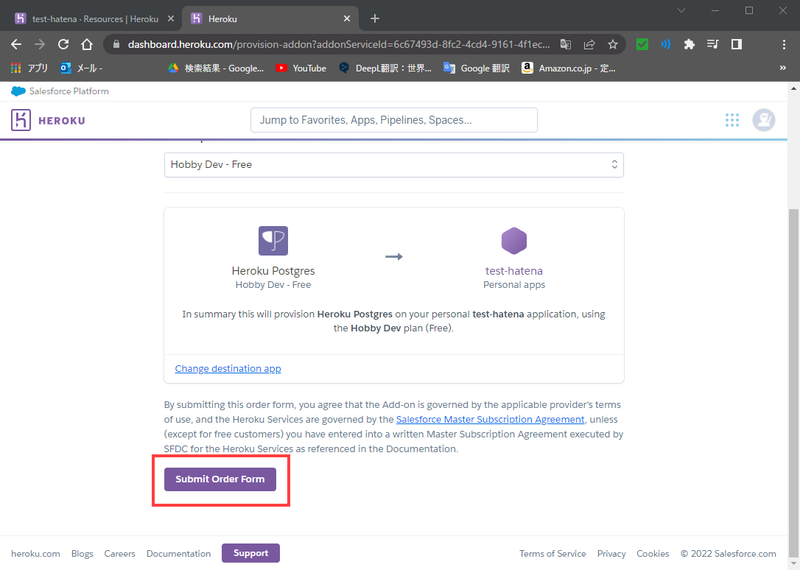Bookmark this page with the star icon

[x=613, y=44]
